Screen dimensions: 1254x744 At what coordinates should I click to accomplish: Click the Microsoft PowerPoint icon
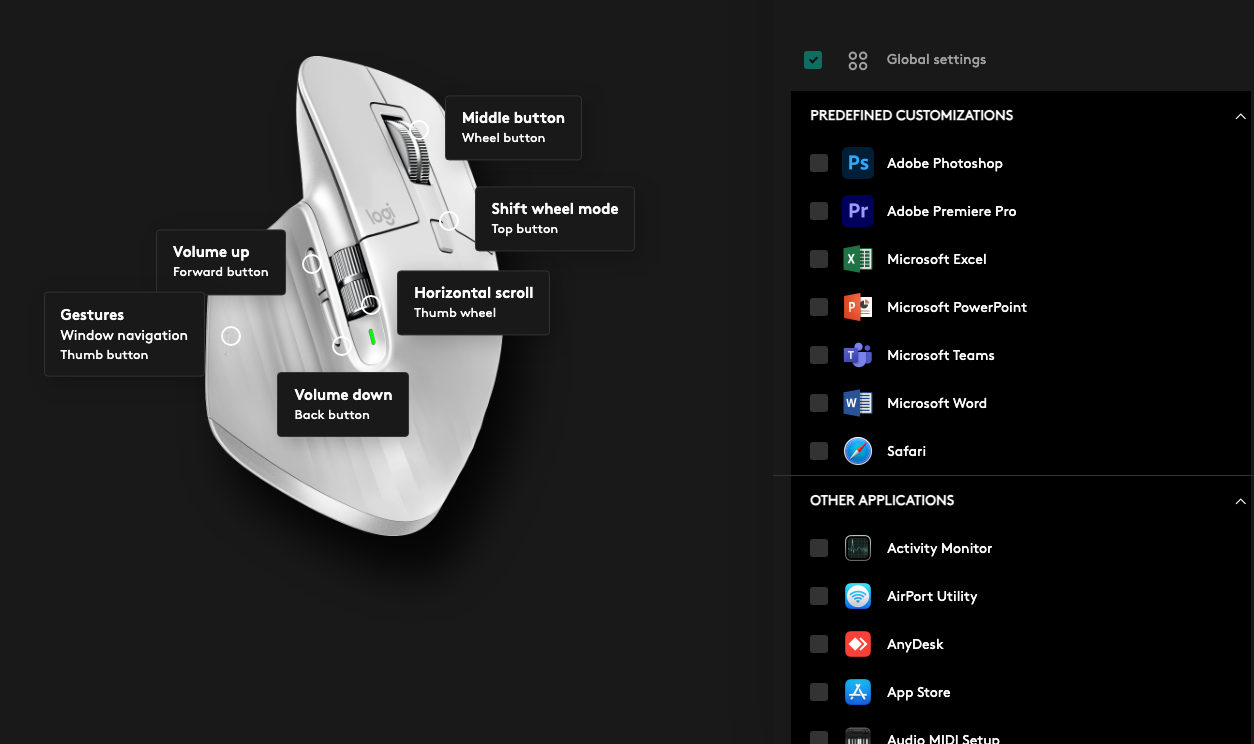tap(858, 307)
